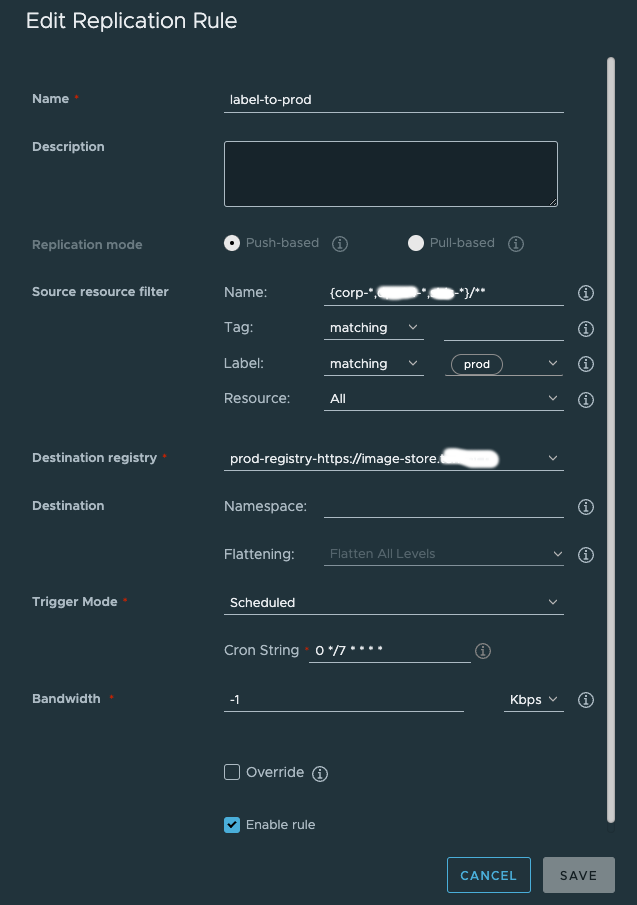Open info tooltip for Pull-based mode

516,244
